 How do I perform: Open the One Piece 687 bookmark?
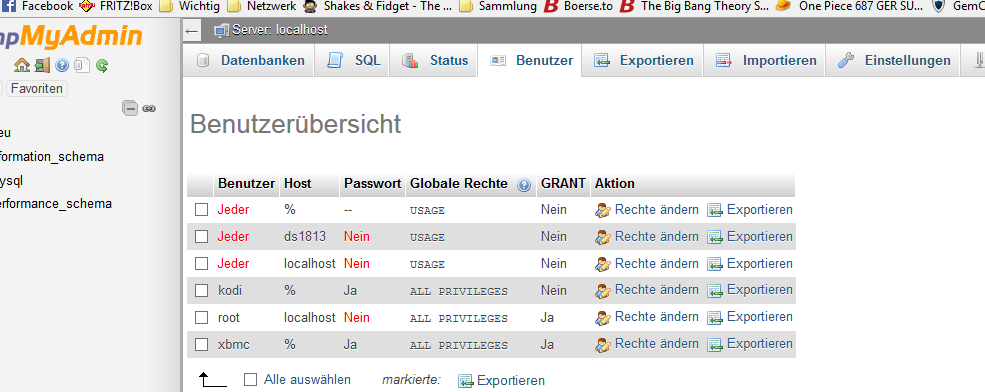click(849, 7)
